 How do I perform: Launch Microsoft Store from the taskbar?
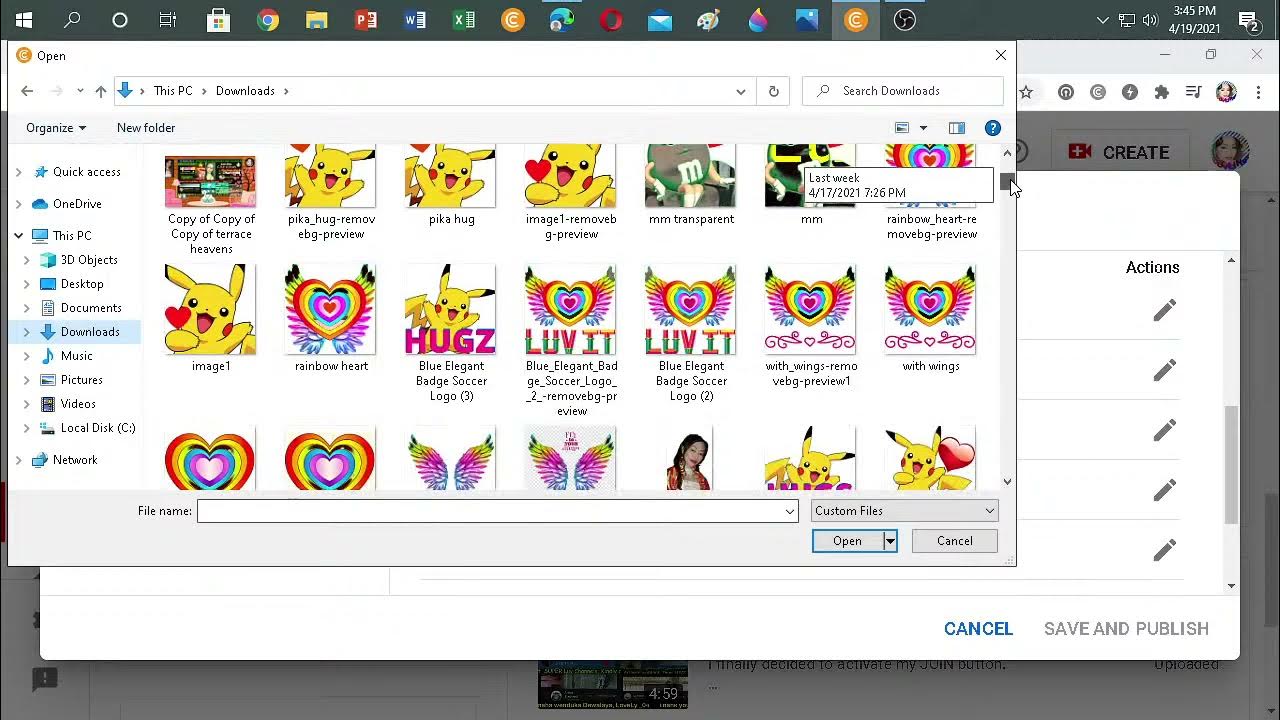pyautogui.click(x=218, y=20)
